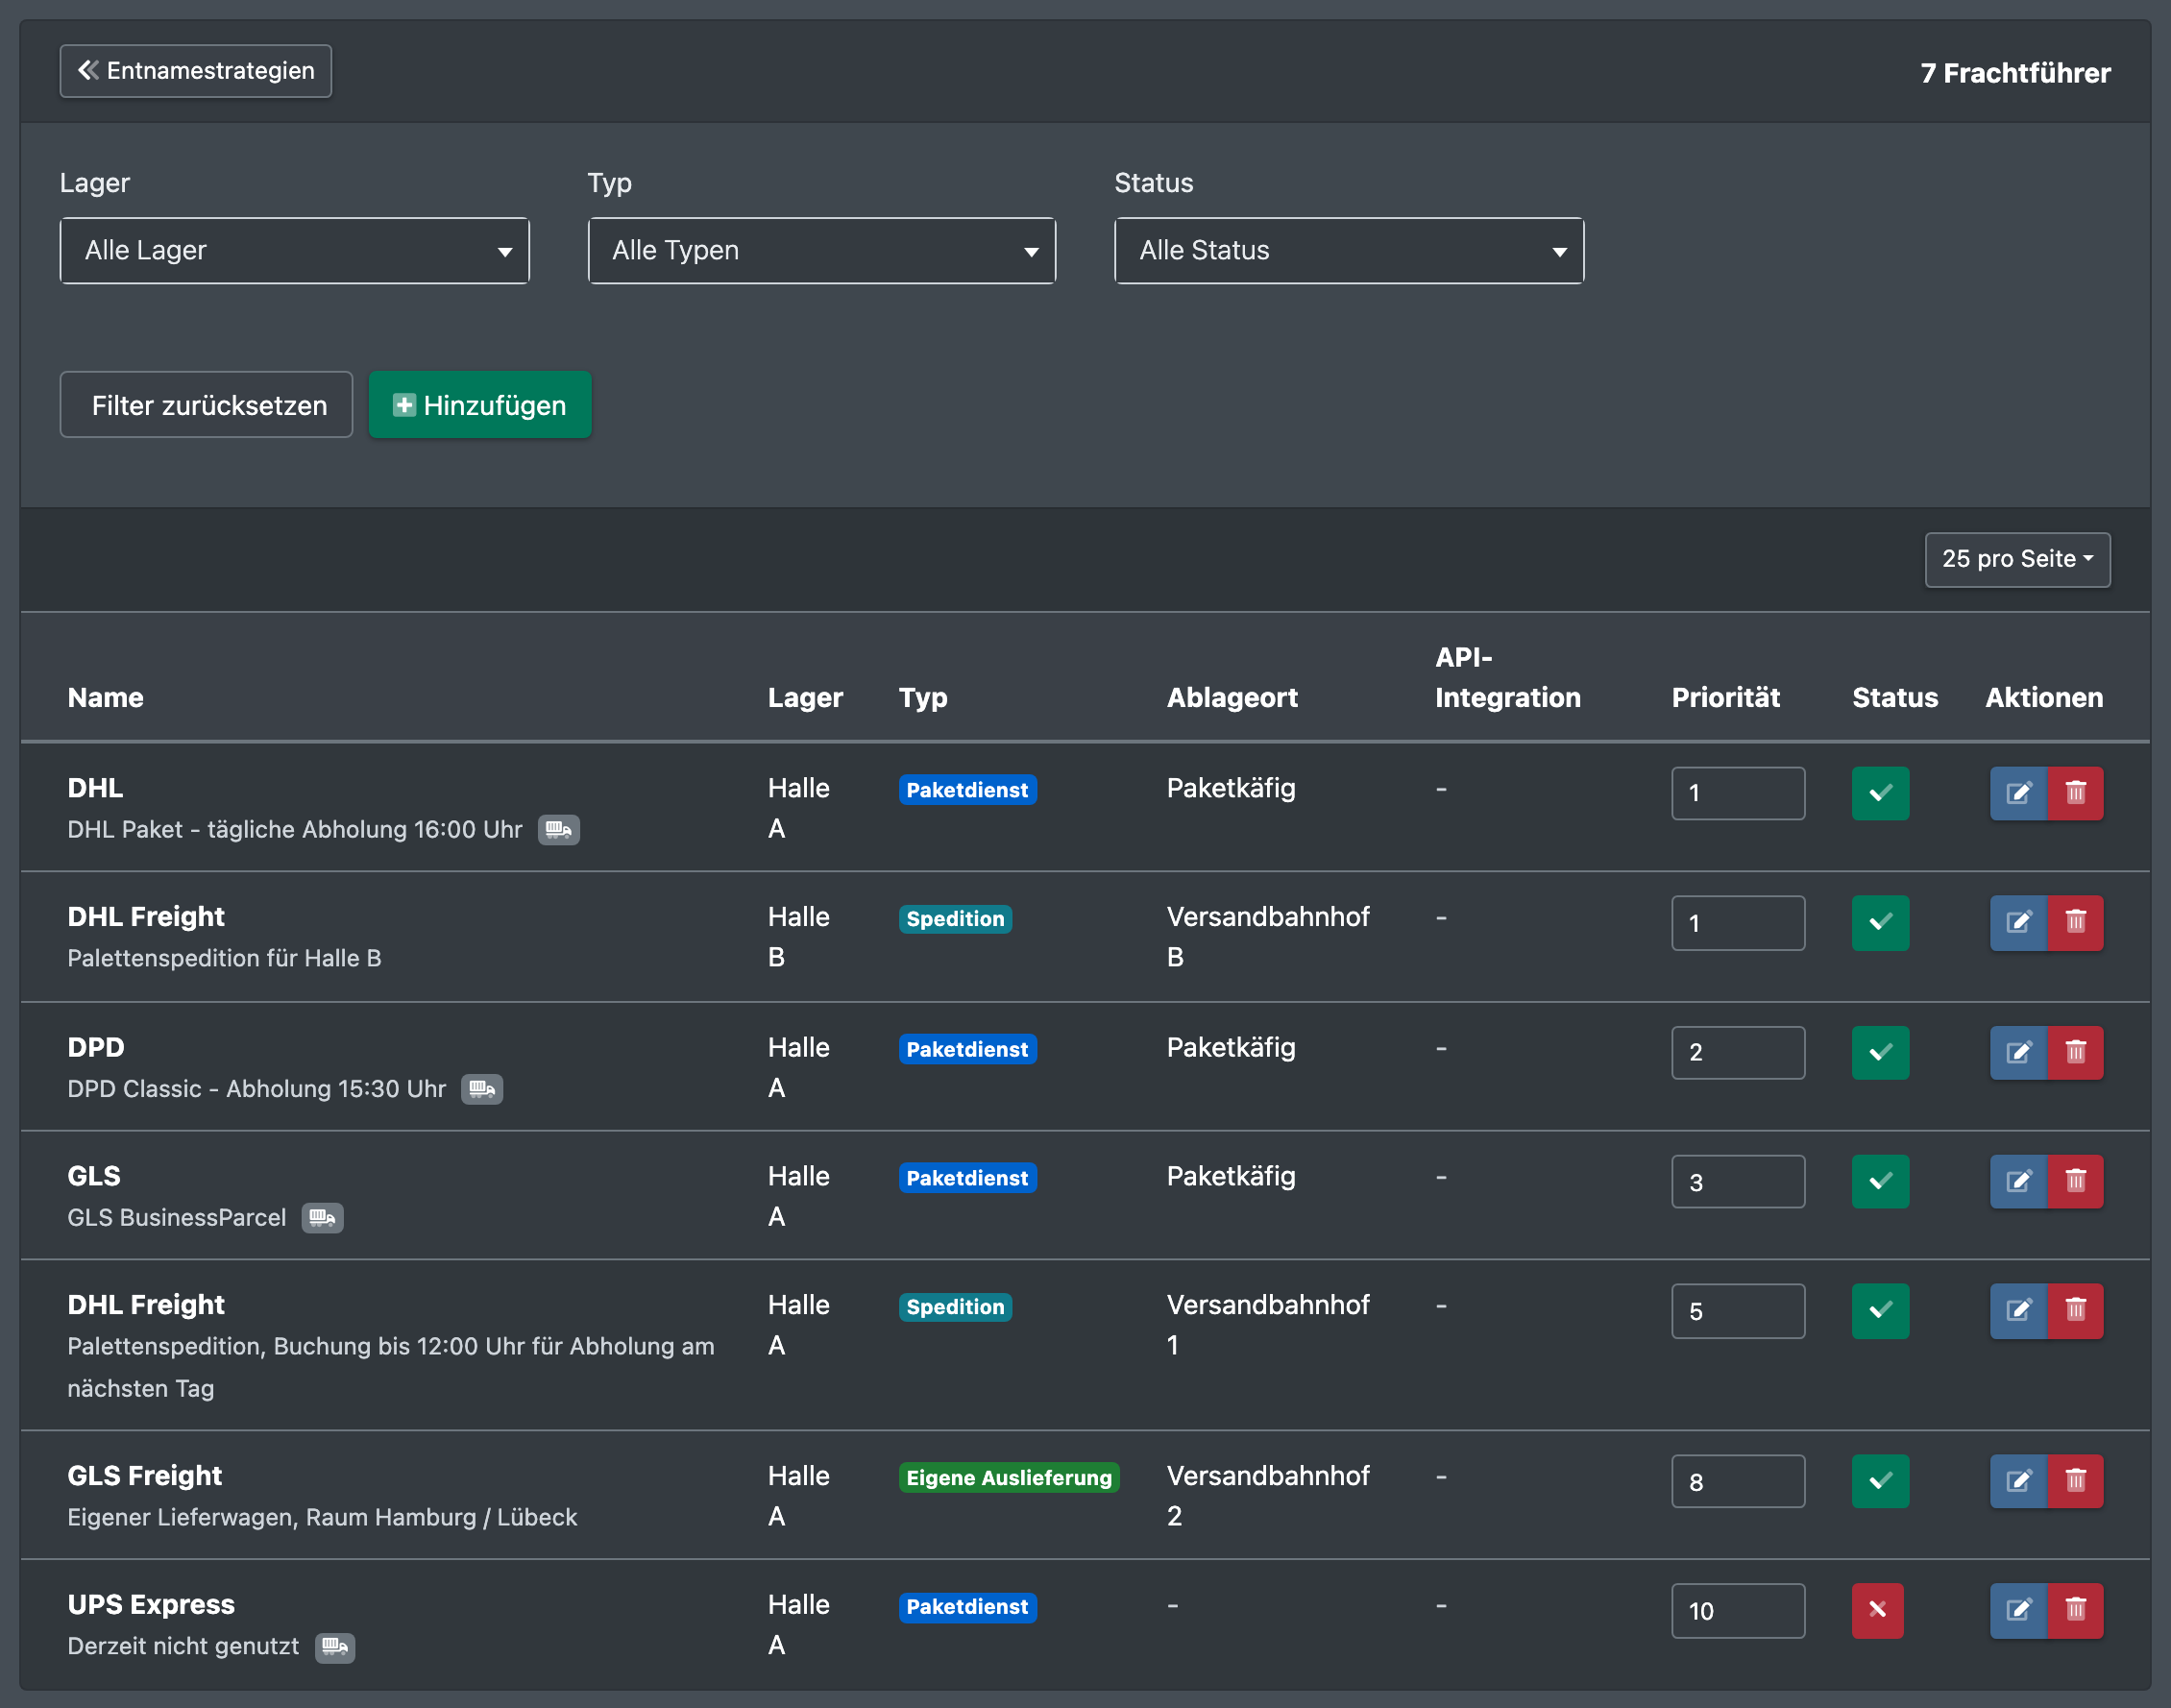The height and width of the screenshot is (1708, 2171).
Task: Delete the GLS BusinessParcel carrier
Action: 2075,1181
